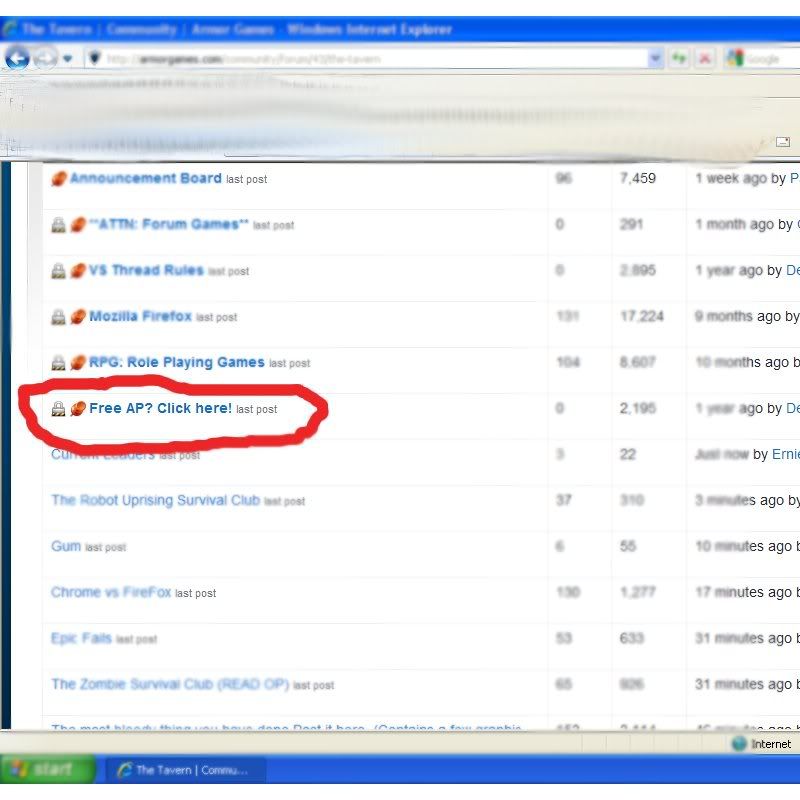Viewport: 800px width, 800px height.
Task: Jump to last post of Gum thread
Action: point(106,547)
